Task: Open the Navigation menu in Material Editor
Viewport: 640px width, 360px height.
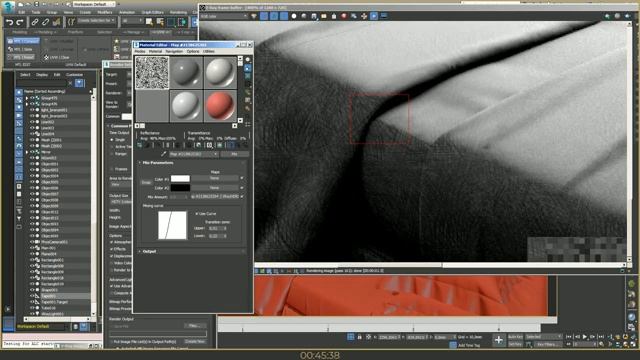Action: click(174, 52)
